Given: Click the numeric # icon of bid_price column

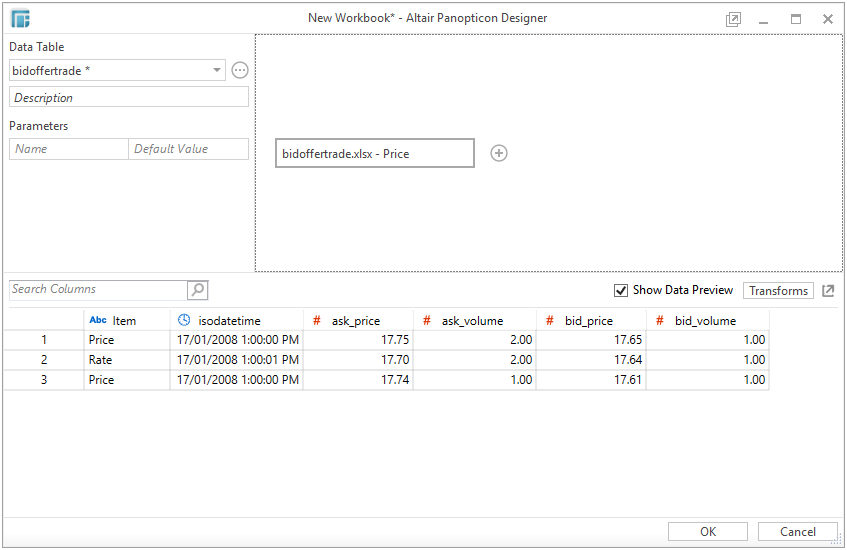Looking at the screenshot, I should (x=550, y=320).
